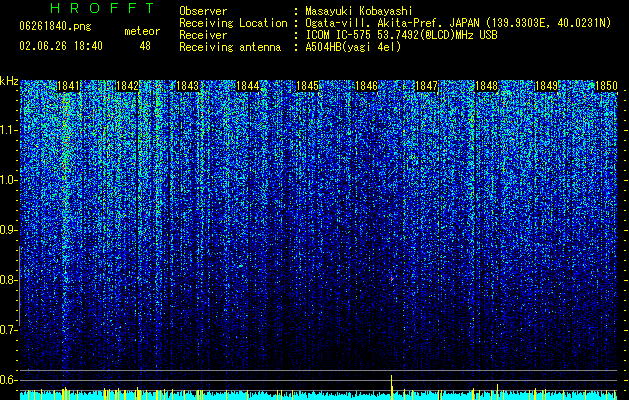Click the A504HB(yagi 4el) antenna text
This screenshot has width=629, height=400.
point(353,47)
